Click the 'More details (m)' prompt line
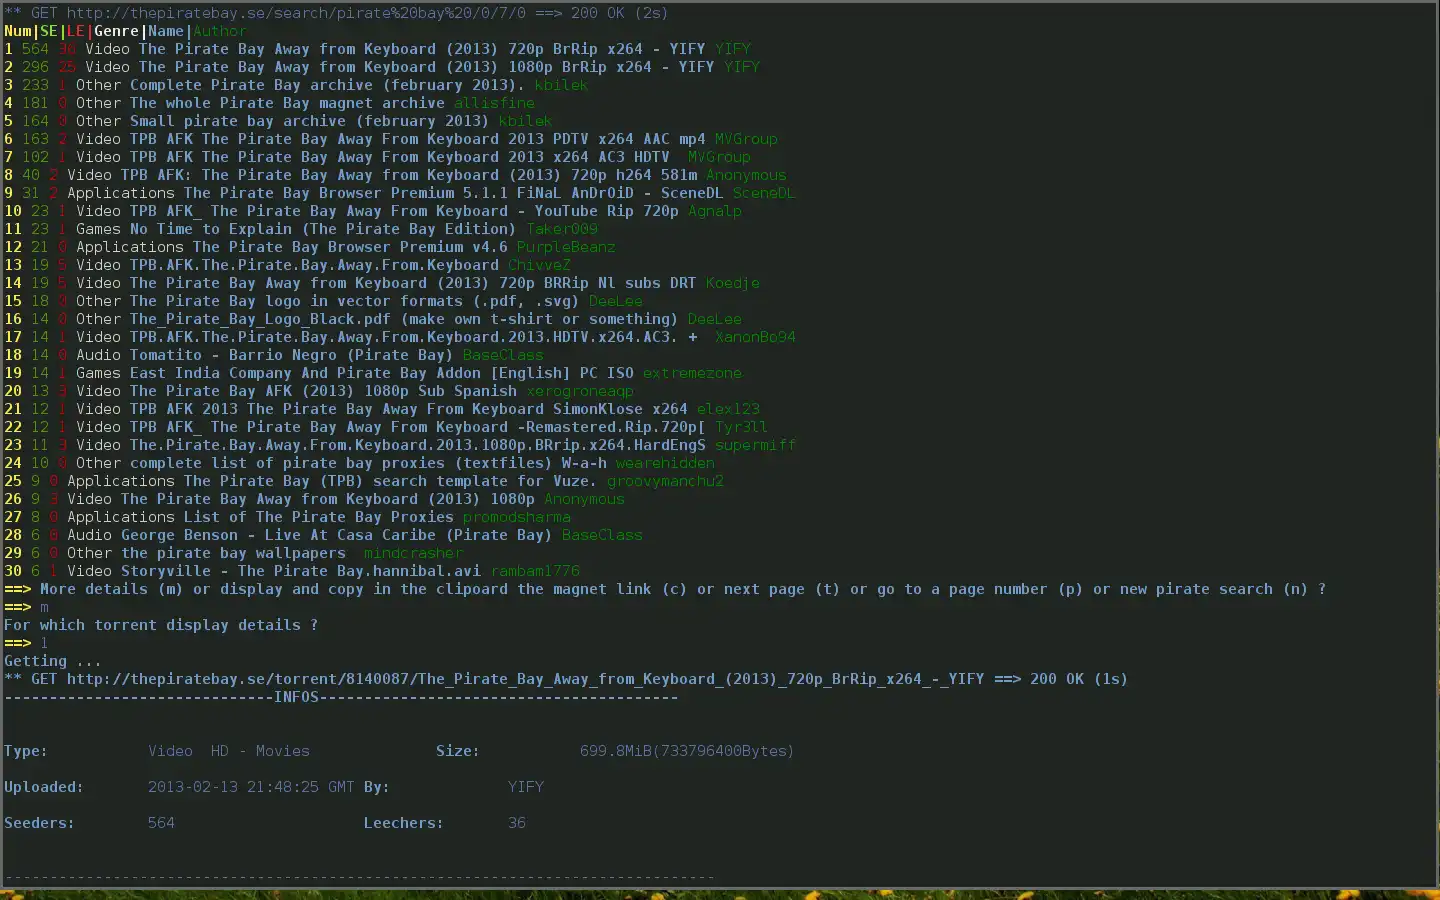The image size is (1440, 900). tap(665, 589)
